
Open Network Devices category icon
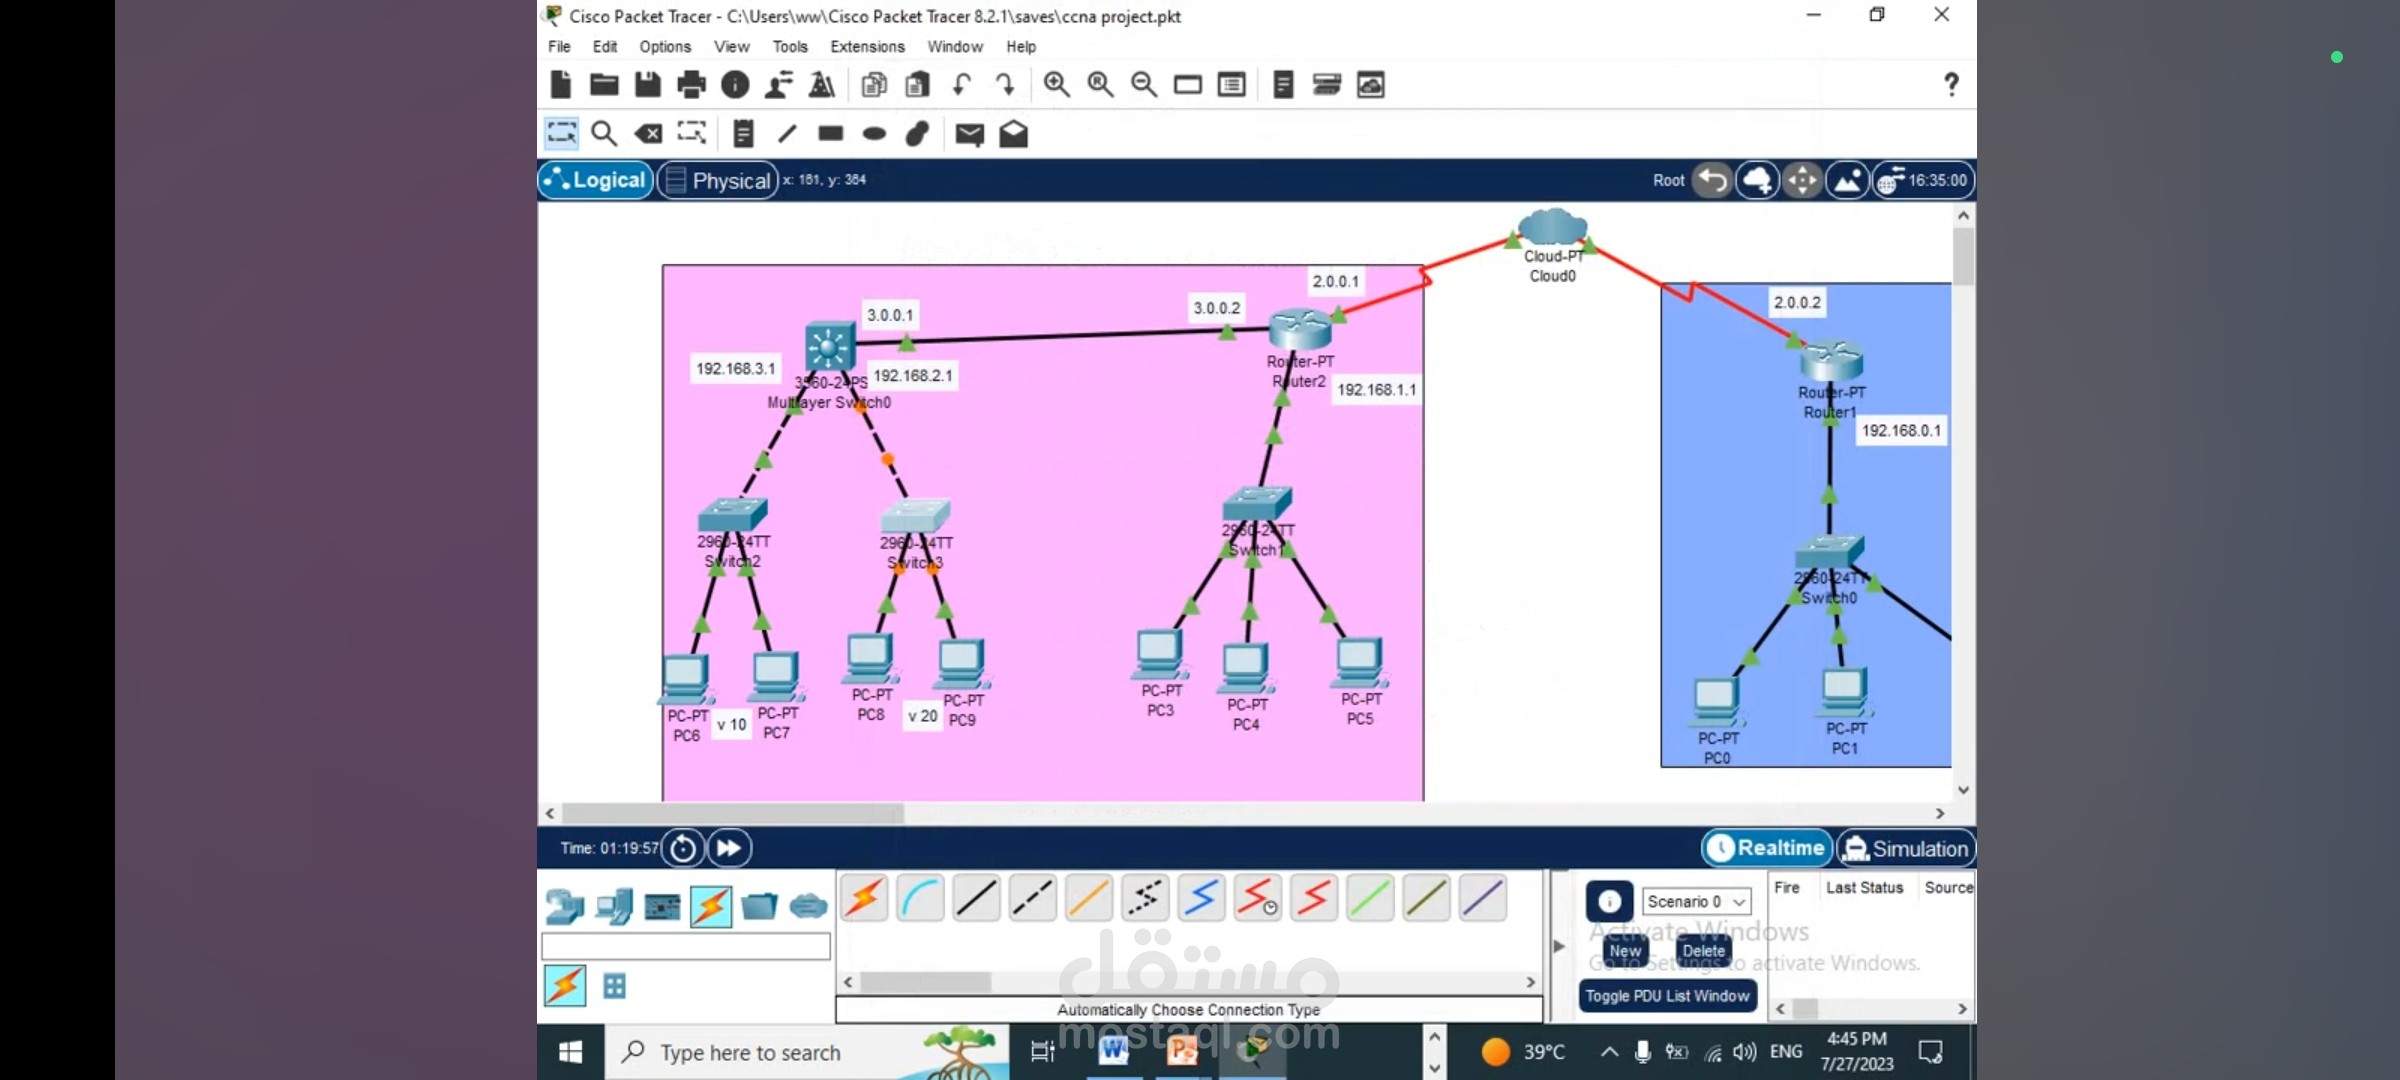click(565, 907)
